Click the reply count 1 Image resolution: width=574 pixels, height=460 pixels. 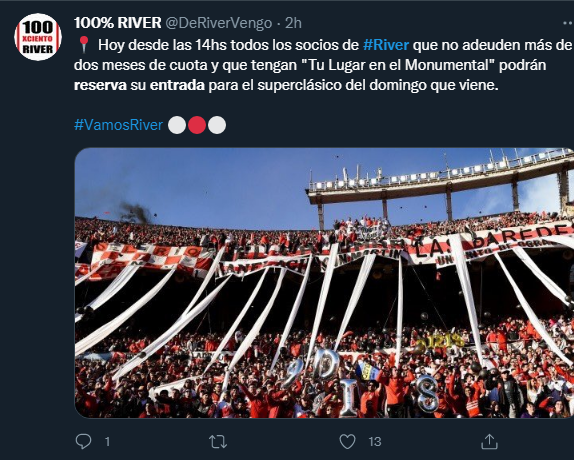pos(107,442)
